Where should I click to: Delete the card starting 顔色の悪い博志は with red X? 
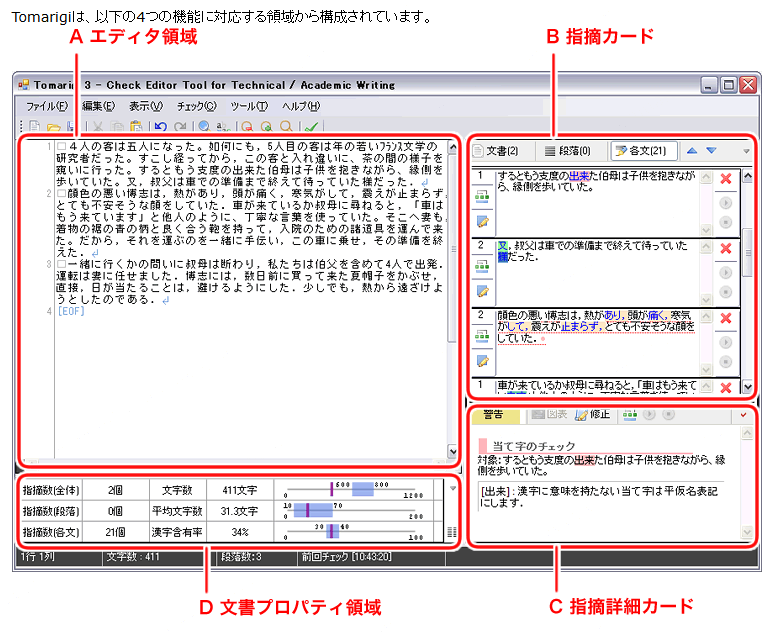point(725,318)
